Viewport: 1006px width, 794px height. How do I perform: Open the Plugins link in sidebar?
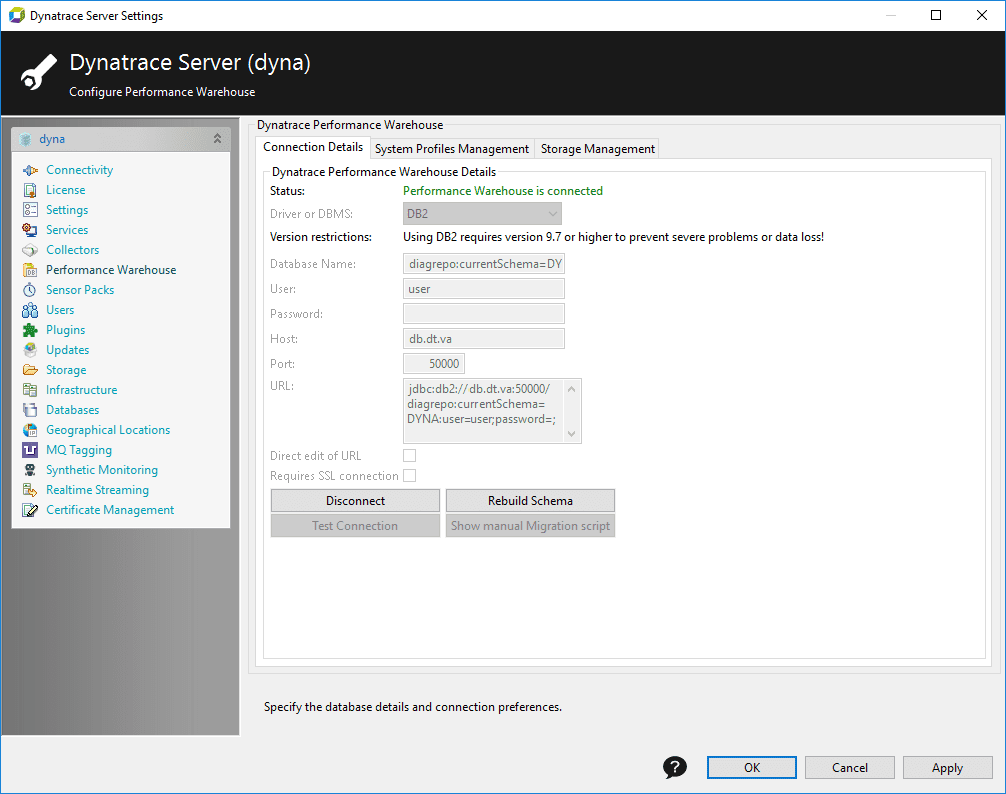coord(65,330)
